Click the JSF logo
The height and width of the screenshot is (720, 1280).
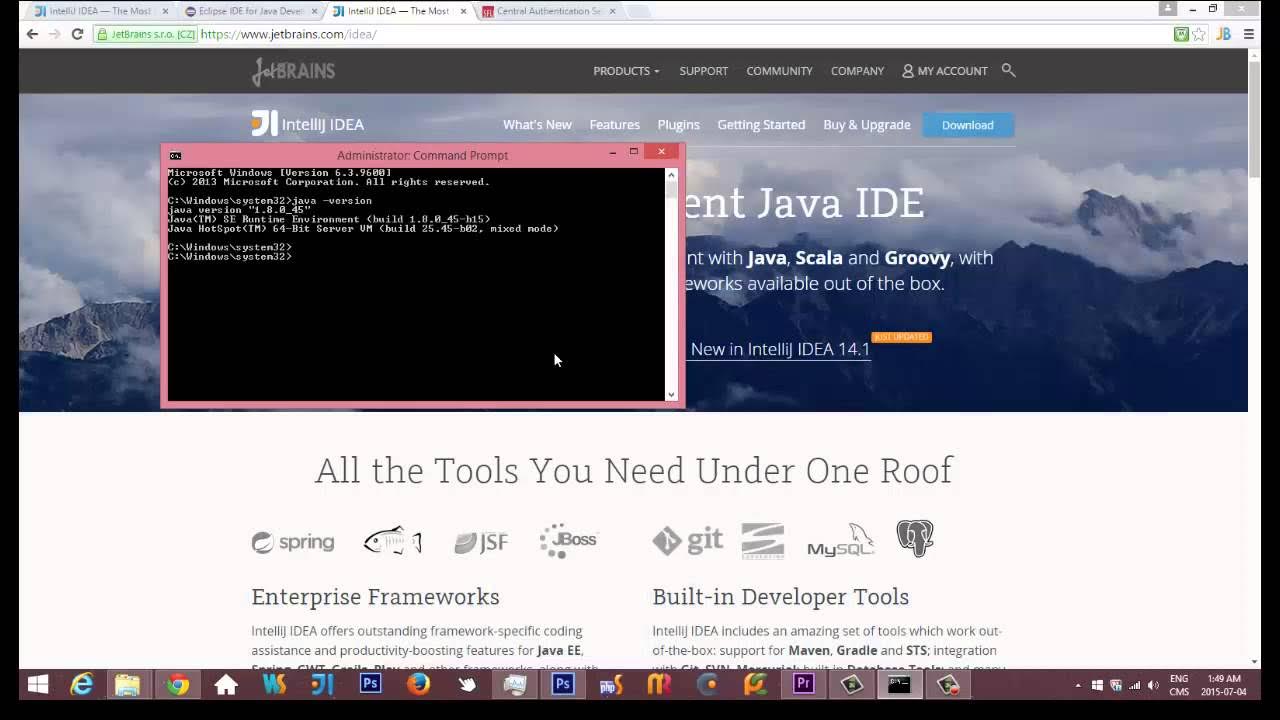pyautogui.click(x=481, y=542)
